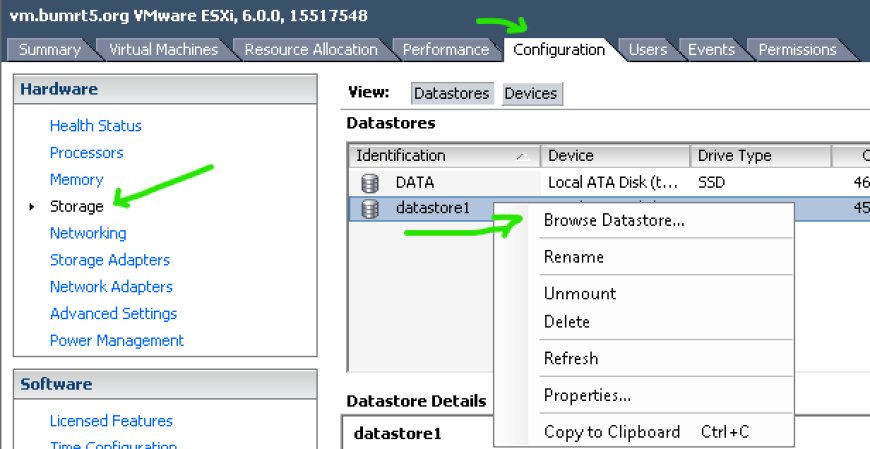Click datastore1 in Datastore Details

click(x=397, y=433)
